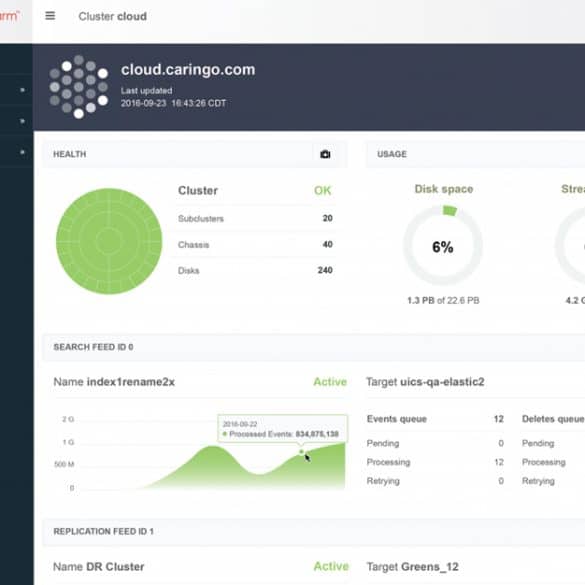Screen dimensions: 585x585
Task: Click the 'Disk space' heading
Action: [x=444, y=189]
